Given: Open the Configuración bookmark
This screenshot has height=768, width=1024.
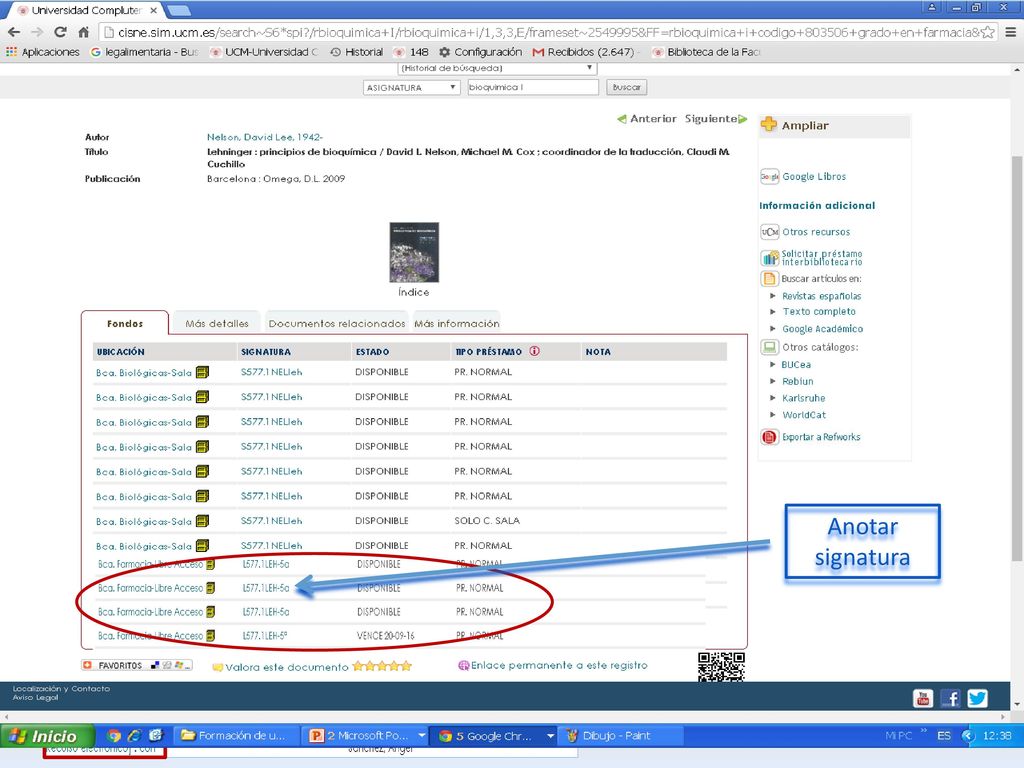Looking at the screenshot, I should pos(481,52).
